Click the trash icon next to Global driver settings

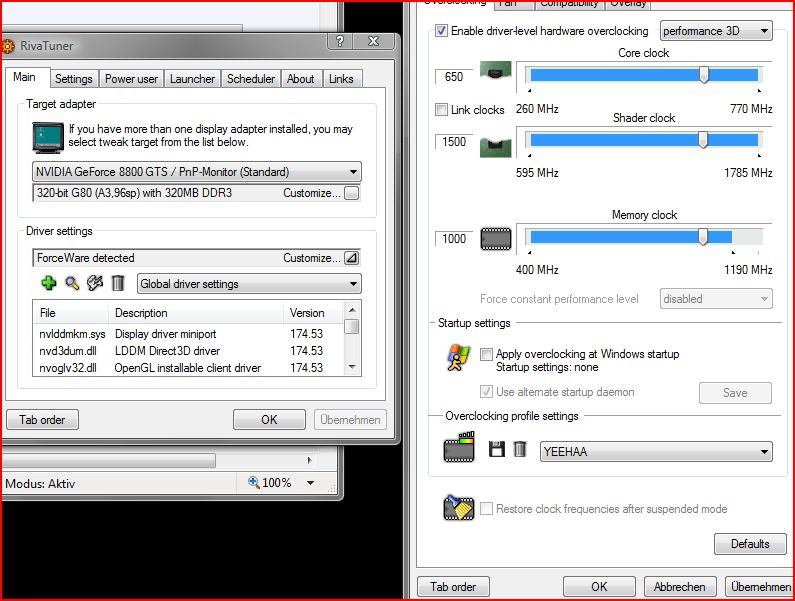(118, 283)
